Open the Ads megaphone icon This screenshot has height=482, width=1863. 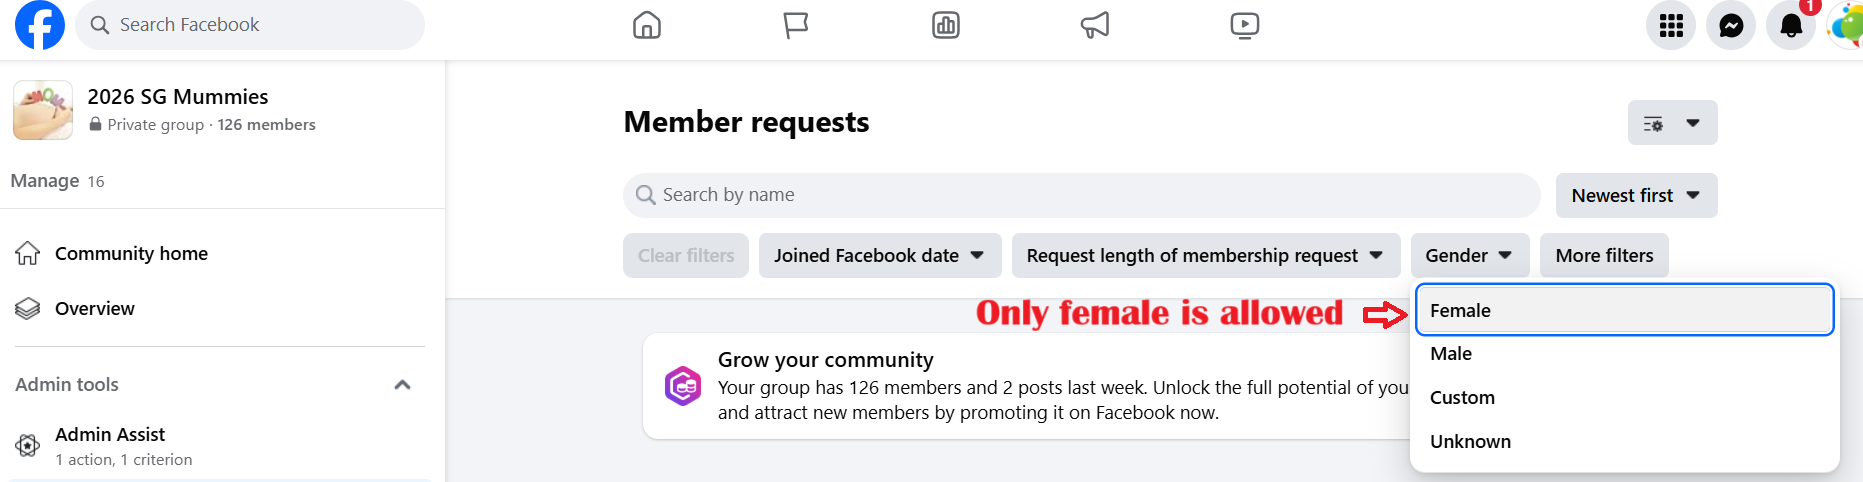pos(1095,25)
